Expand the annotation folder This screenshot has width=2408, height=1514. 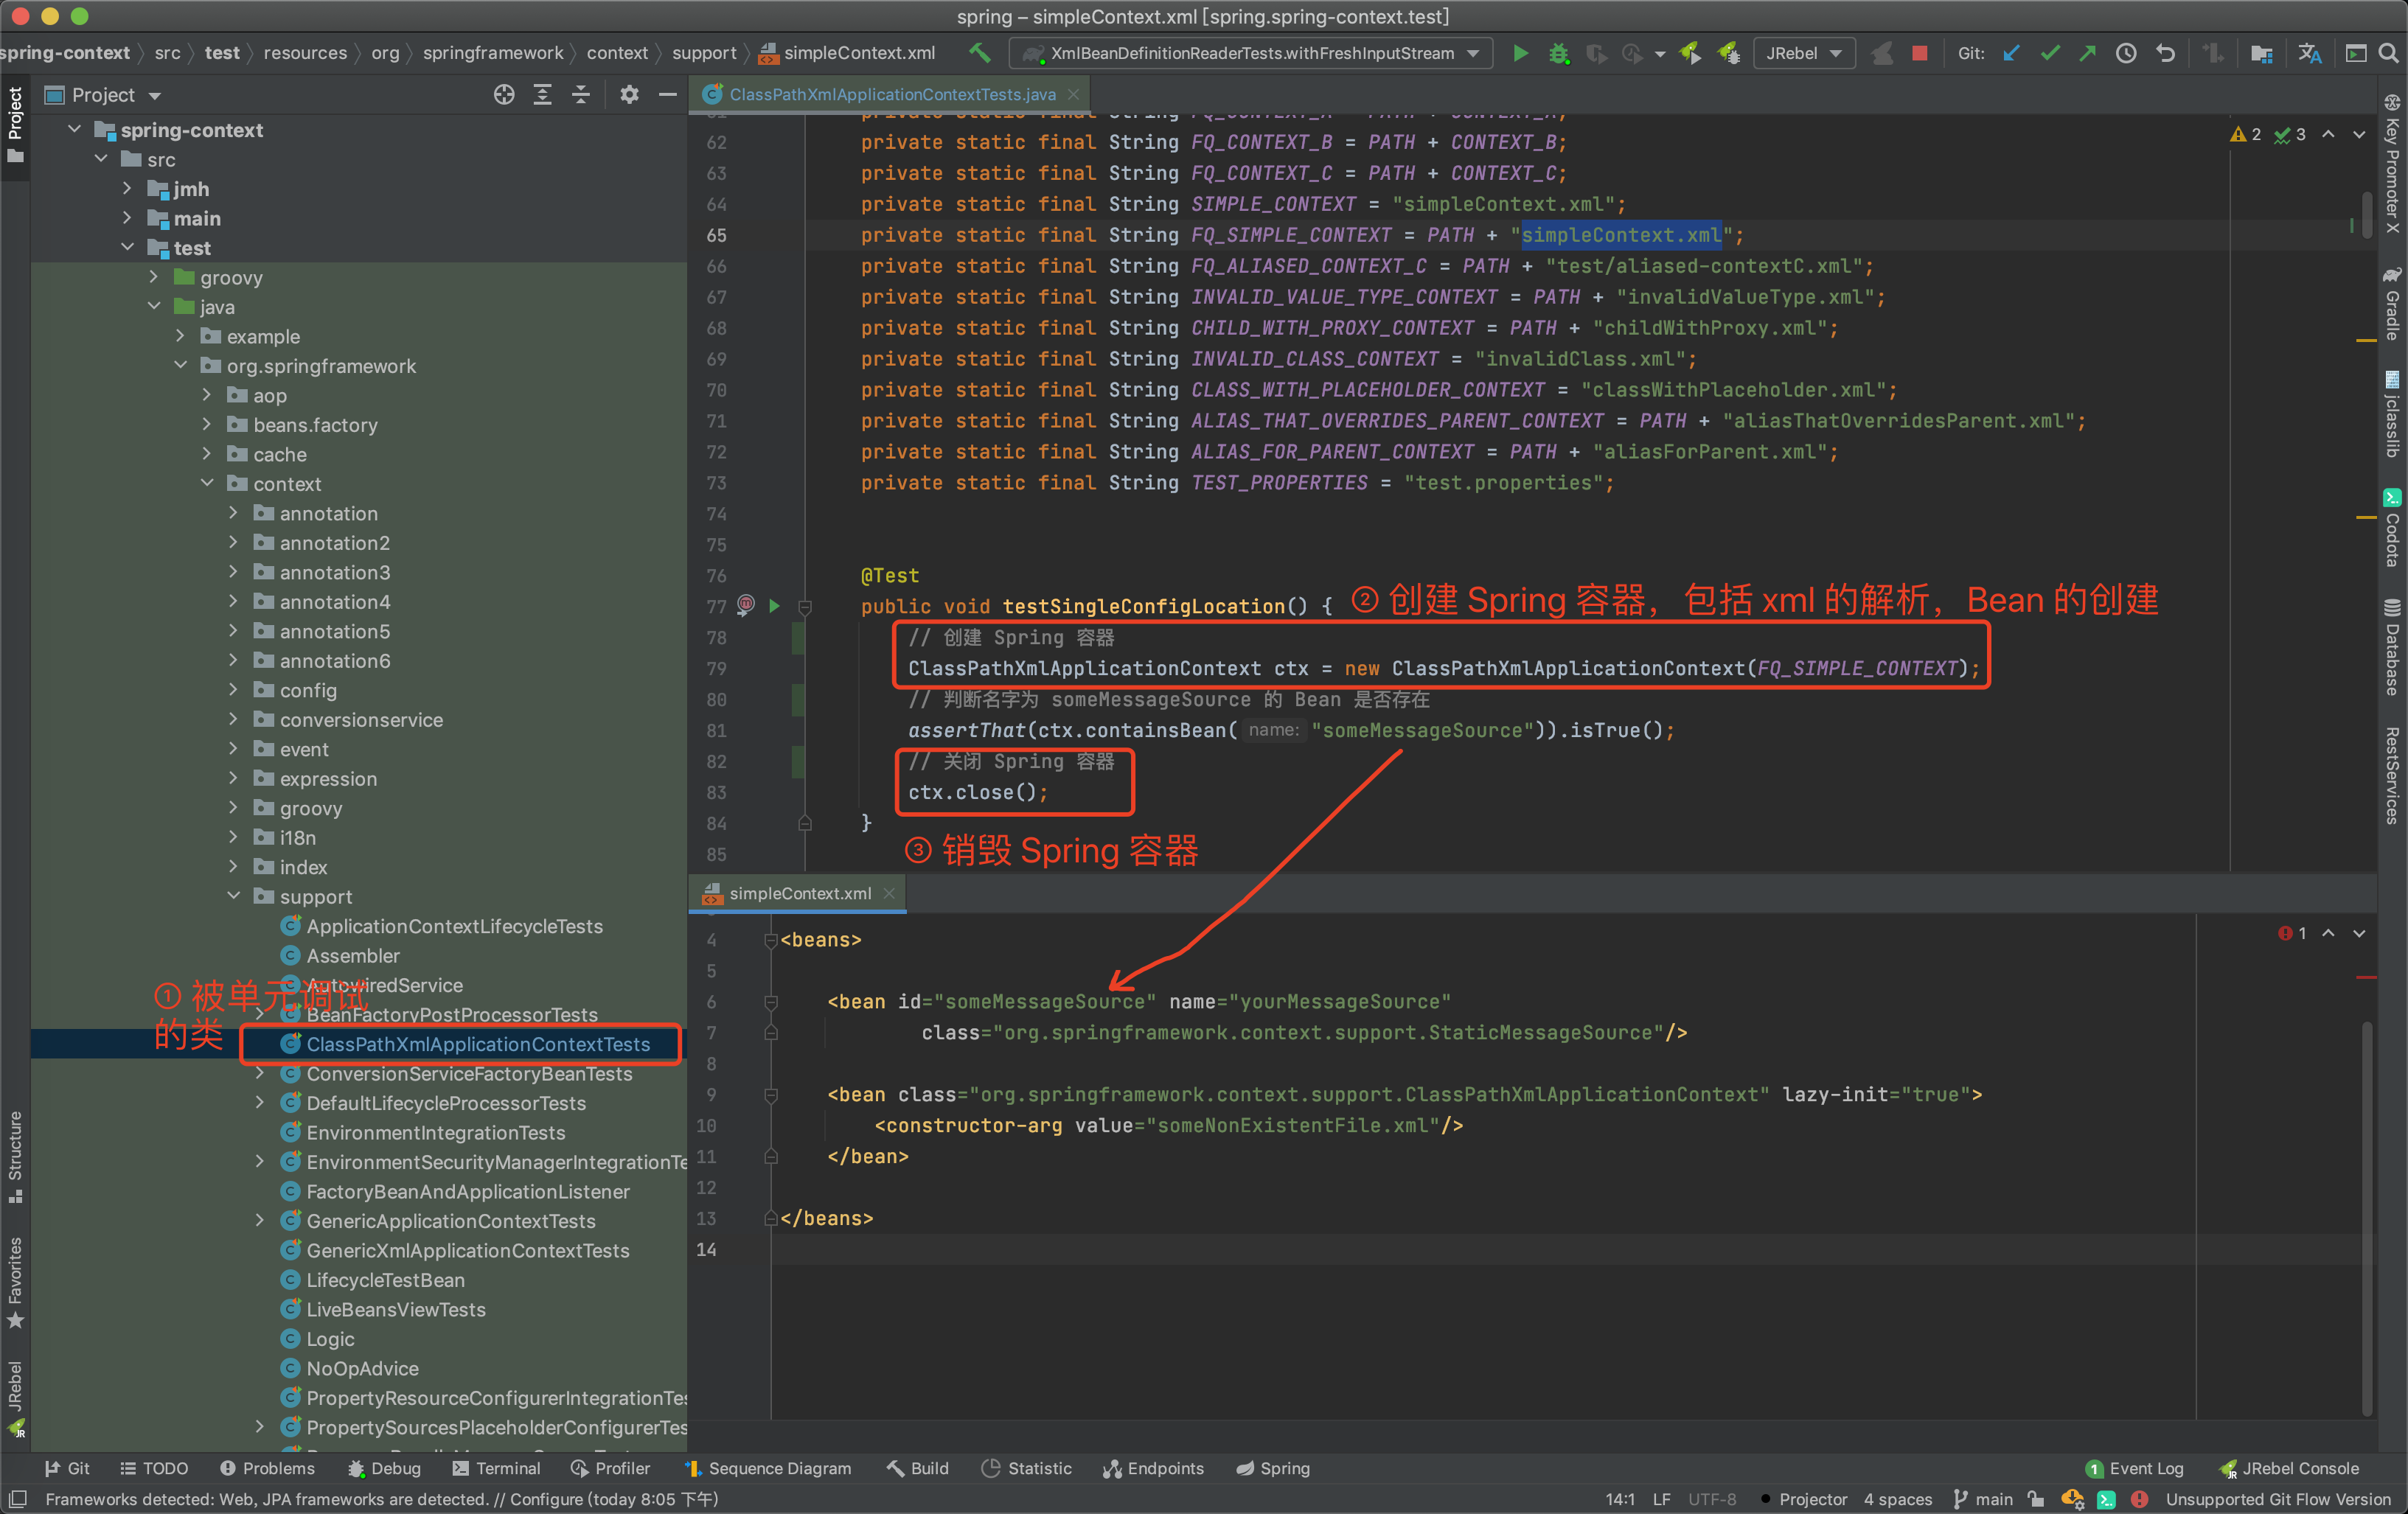234,513
